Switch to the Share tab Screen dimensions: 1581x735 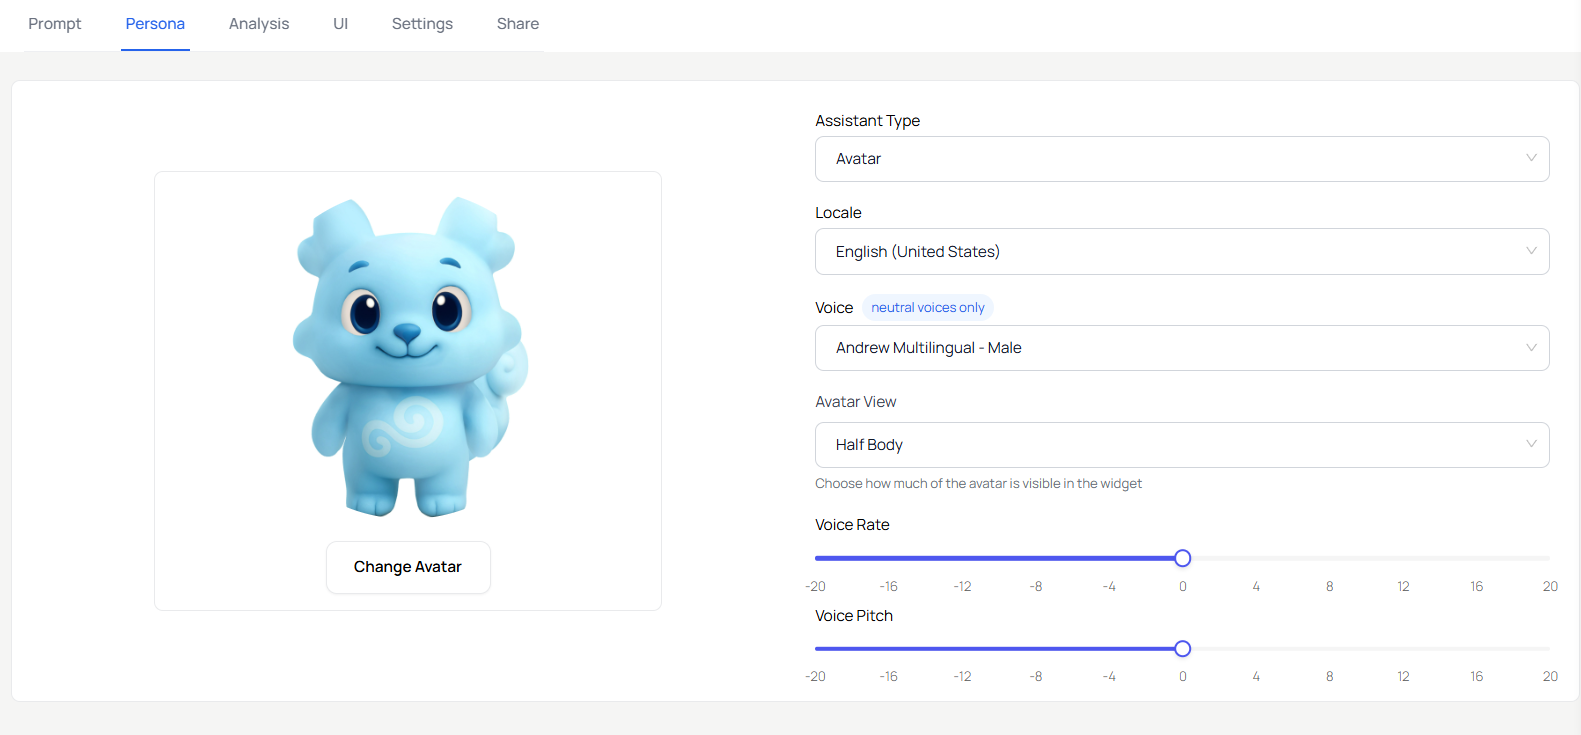(517, 24)
